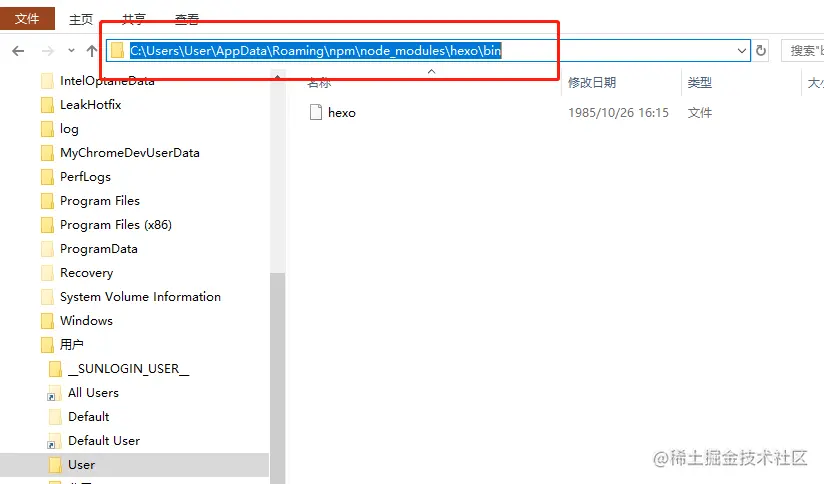Click the PerfLogs folder icon

tap(47, 177)
